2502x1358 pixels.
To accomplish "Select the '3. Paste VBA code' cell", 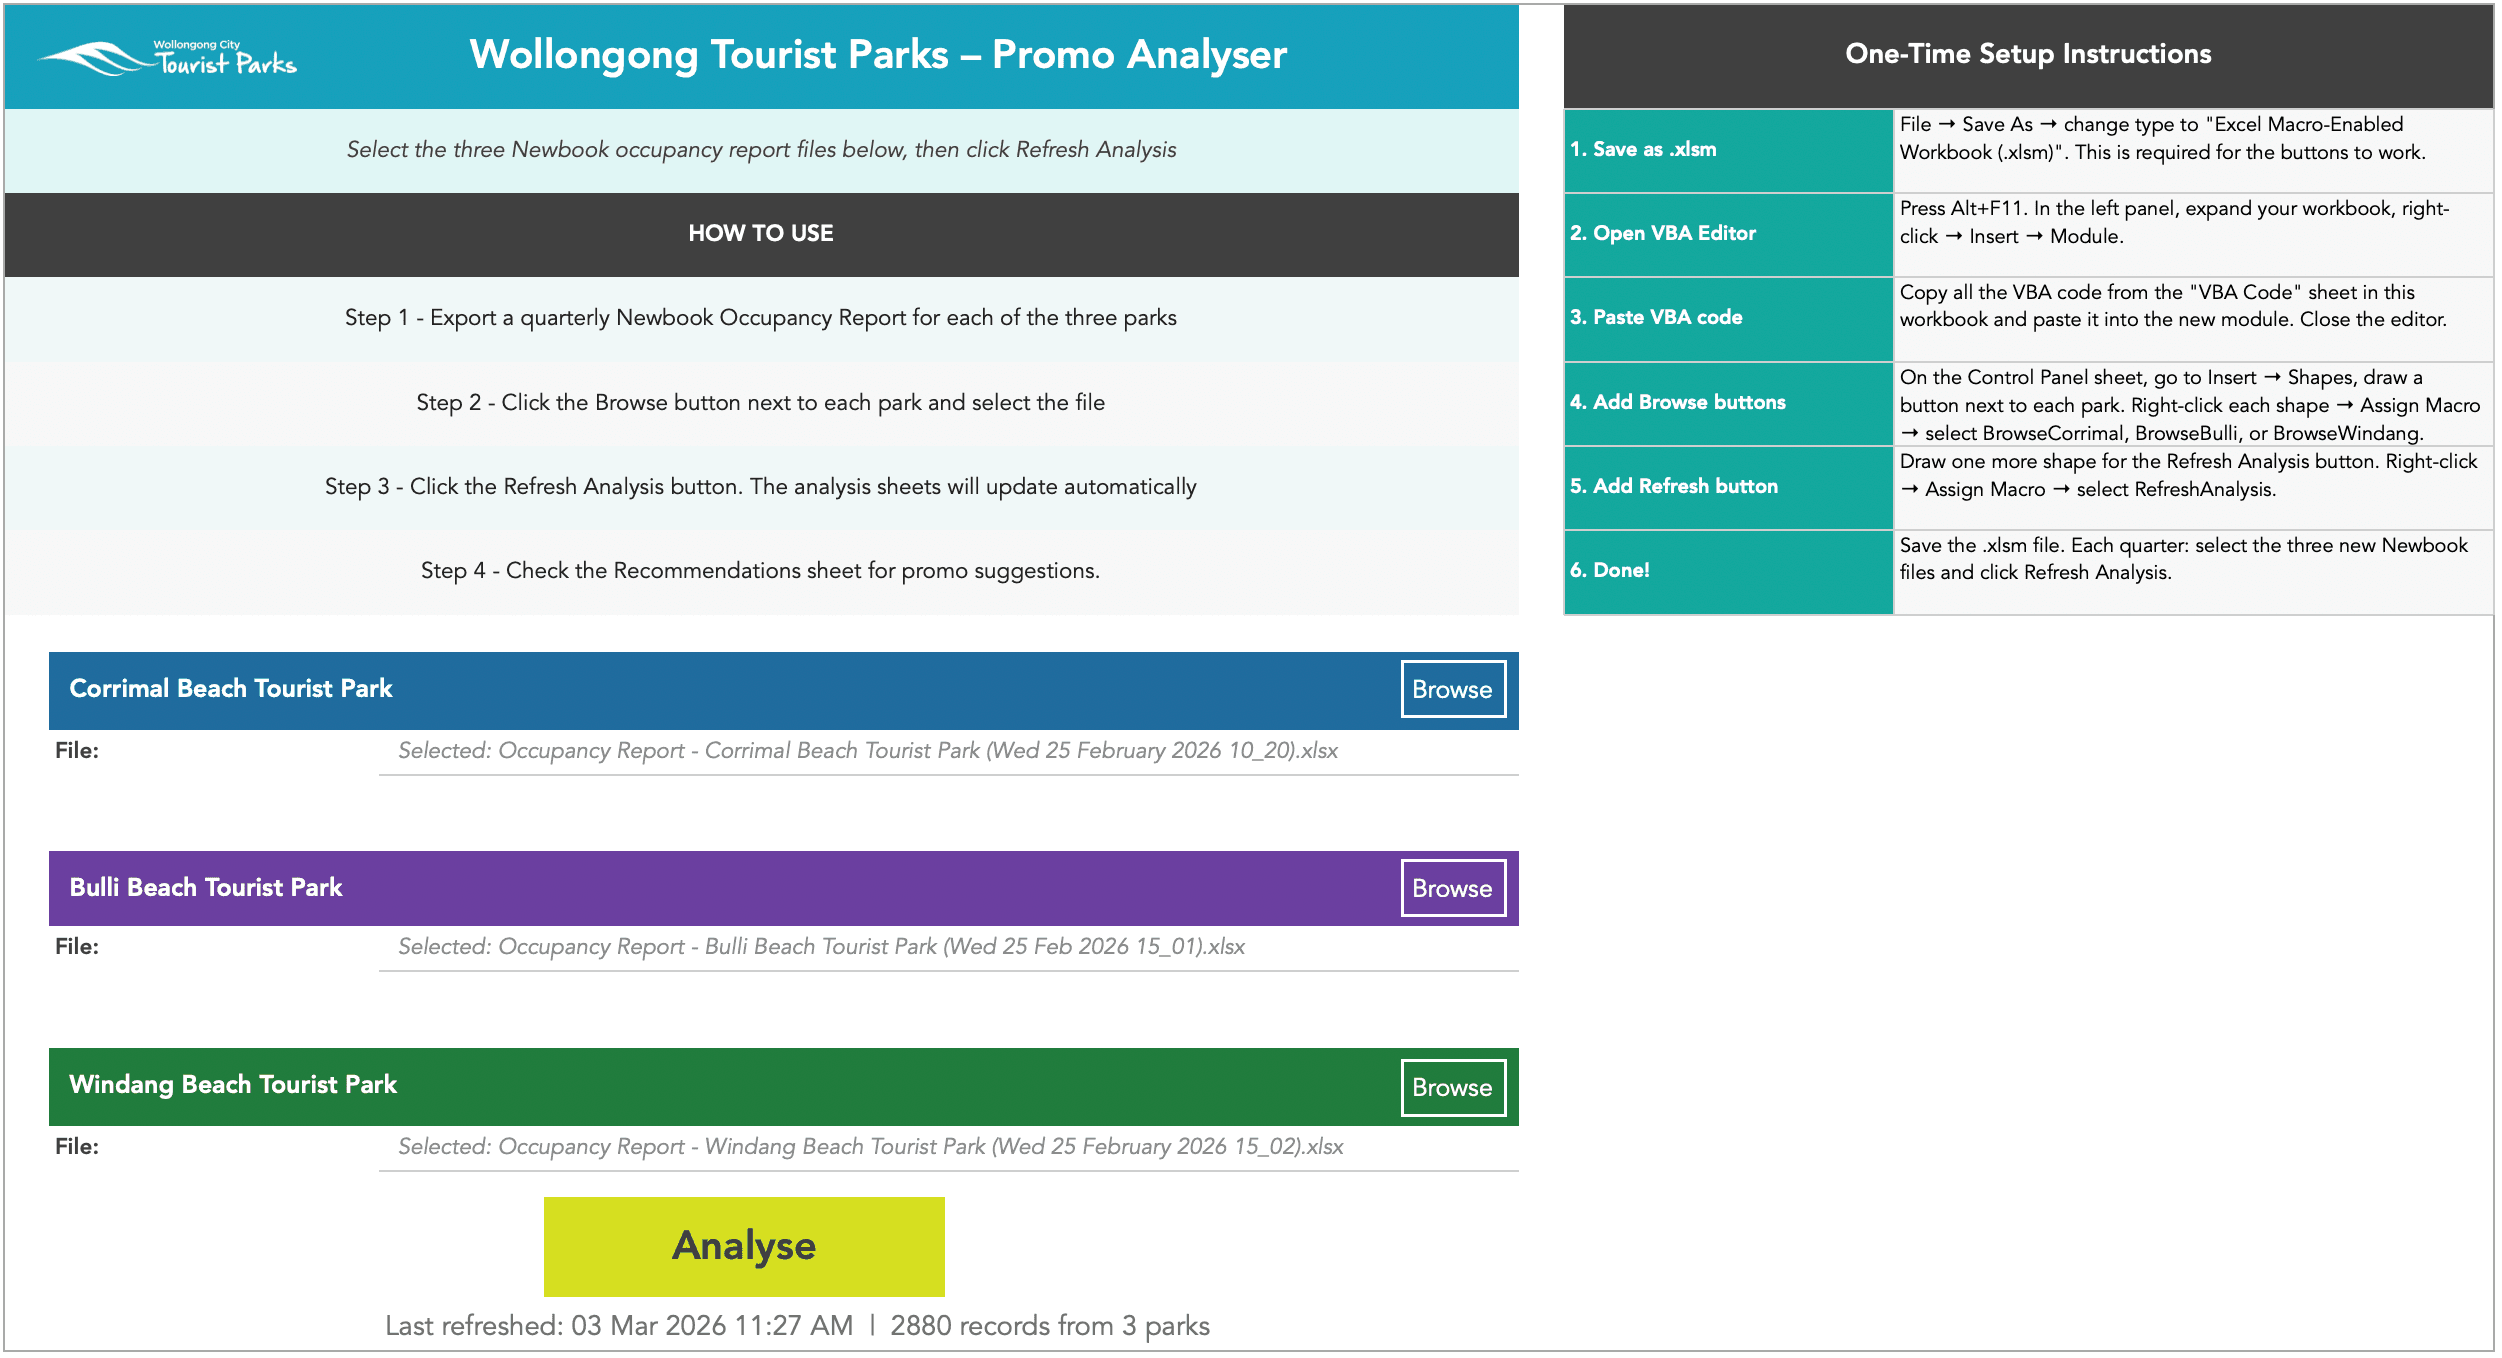I will click(x=1727, y=318).
